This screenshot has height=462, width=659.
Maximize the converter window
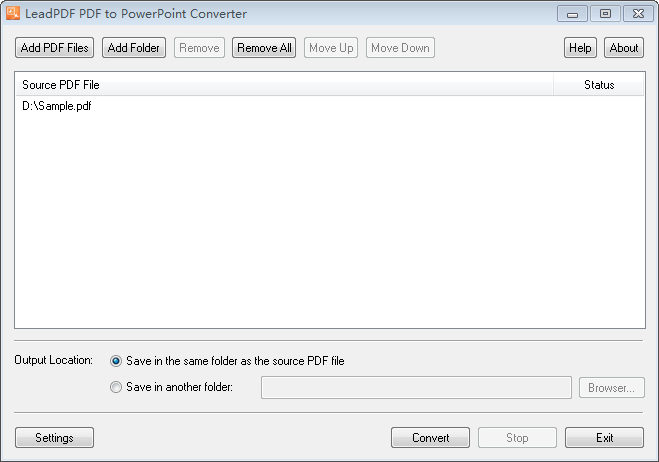604,14
